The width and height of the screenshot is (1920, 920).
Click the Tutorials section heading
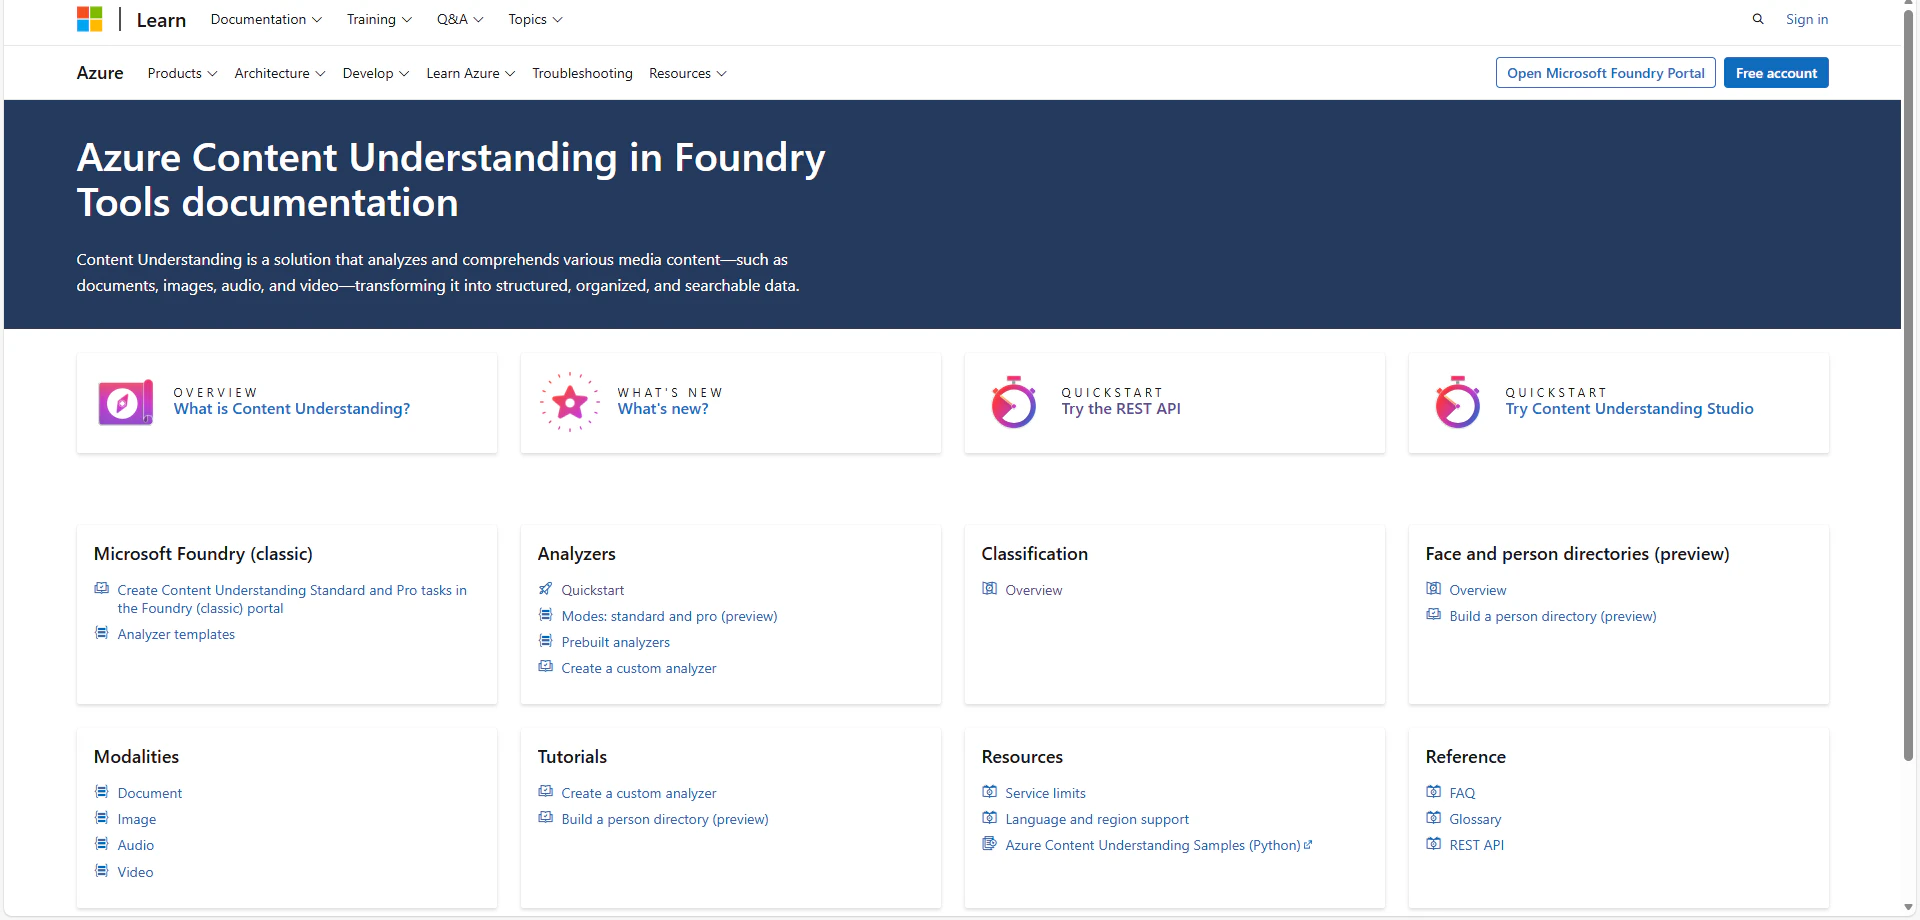[x=572, y=757]
